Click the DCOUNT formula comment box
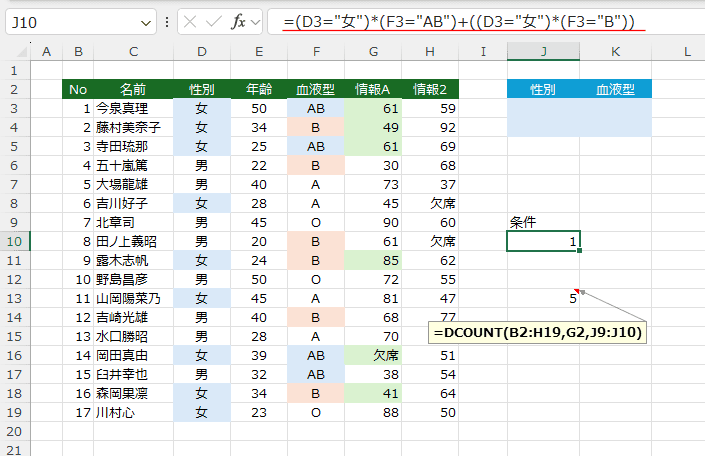Viewport: 705px width, 456px height. [x=539, y=332]
